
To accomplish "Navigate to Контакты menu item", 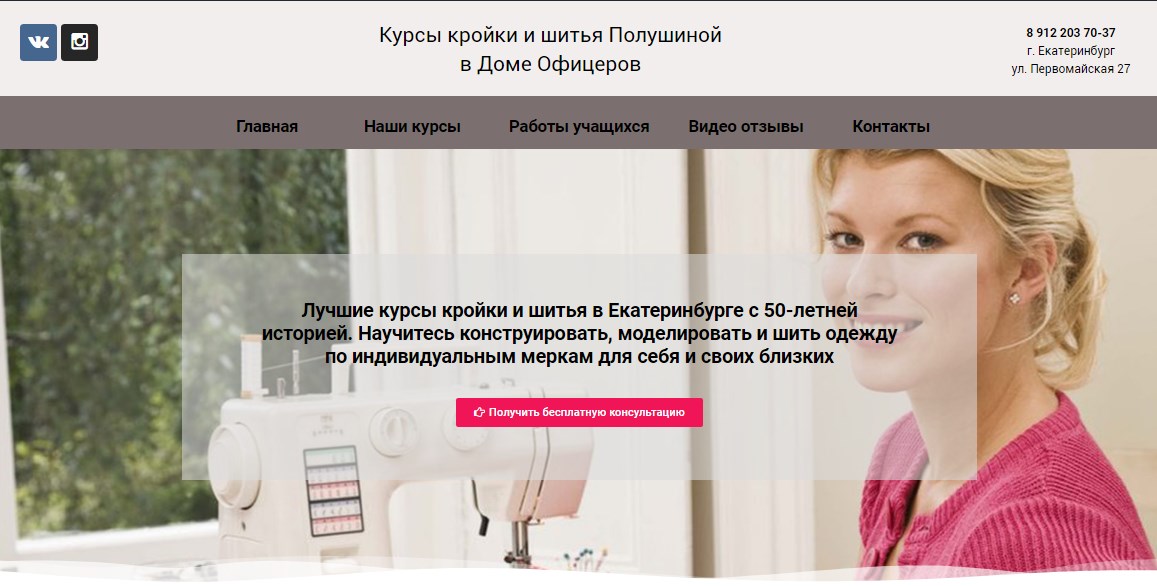I will point(891,126).
